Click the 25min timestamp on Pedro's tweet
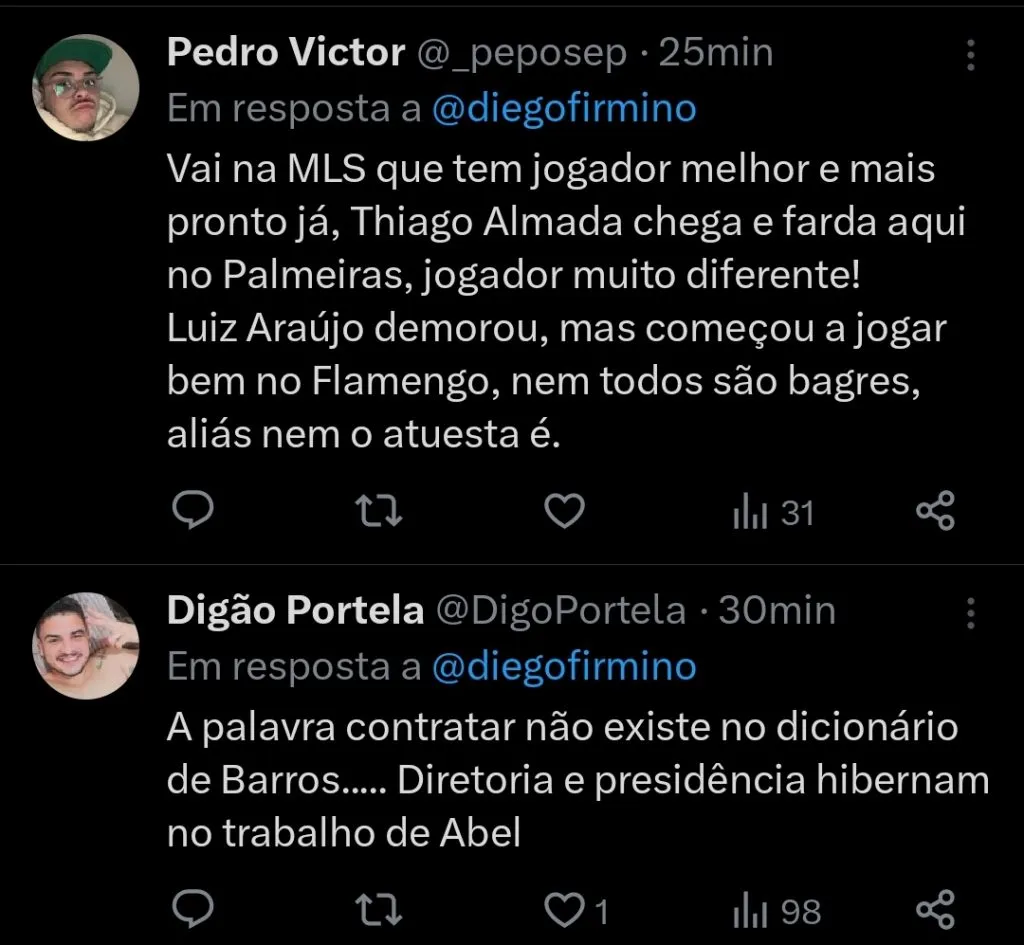1024x945 pixels. pos(716,51)
